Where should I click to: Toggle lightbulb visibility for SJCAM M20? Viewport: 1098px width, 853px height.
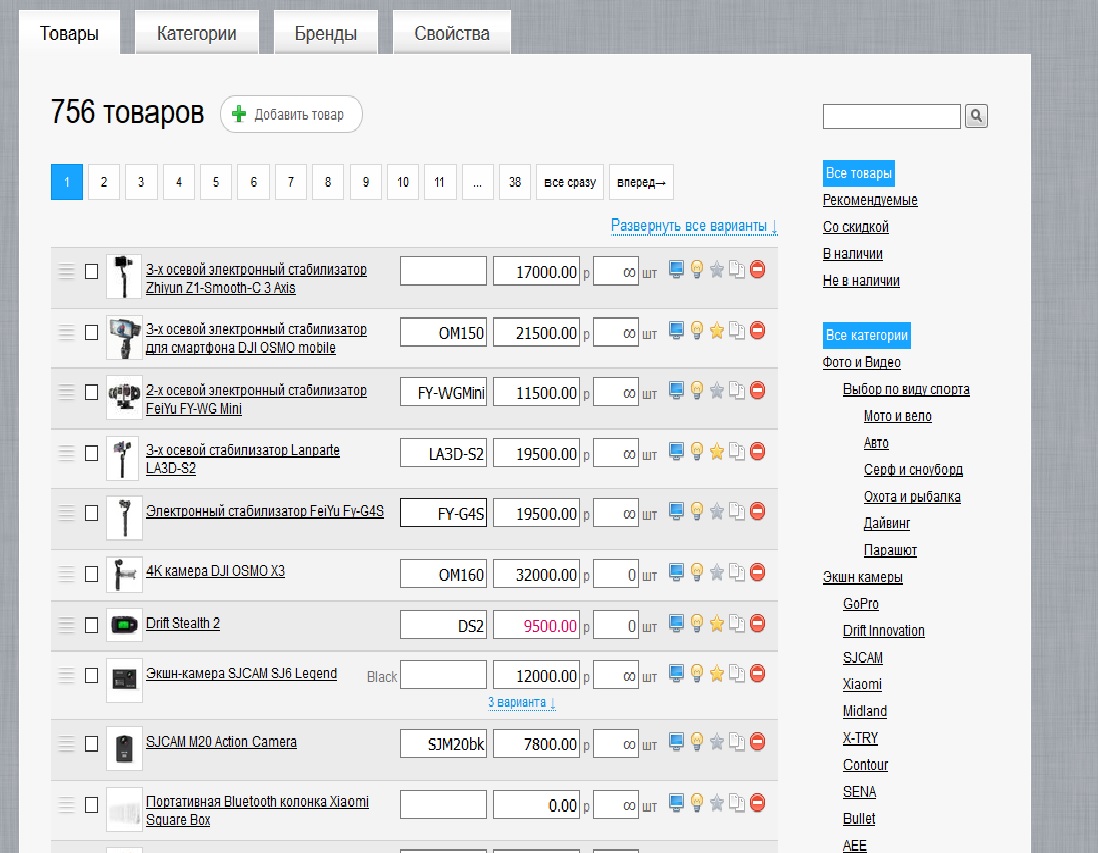click(697, 742)
